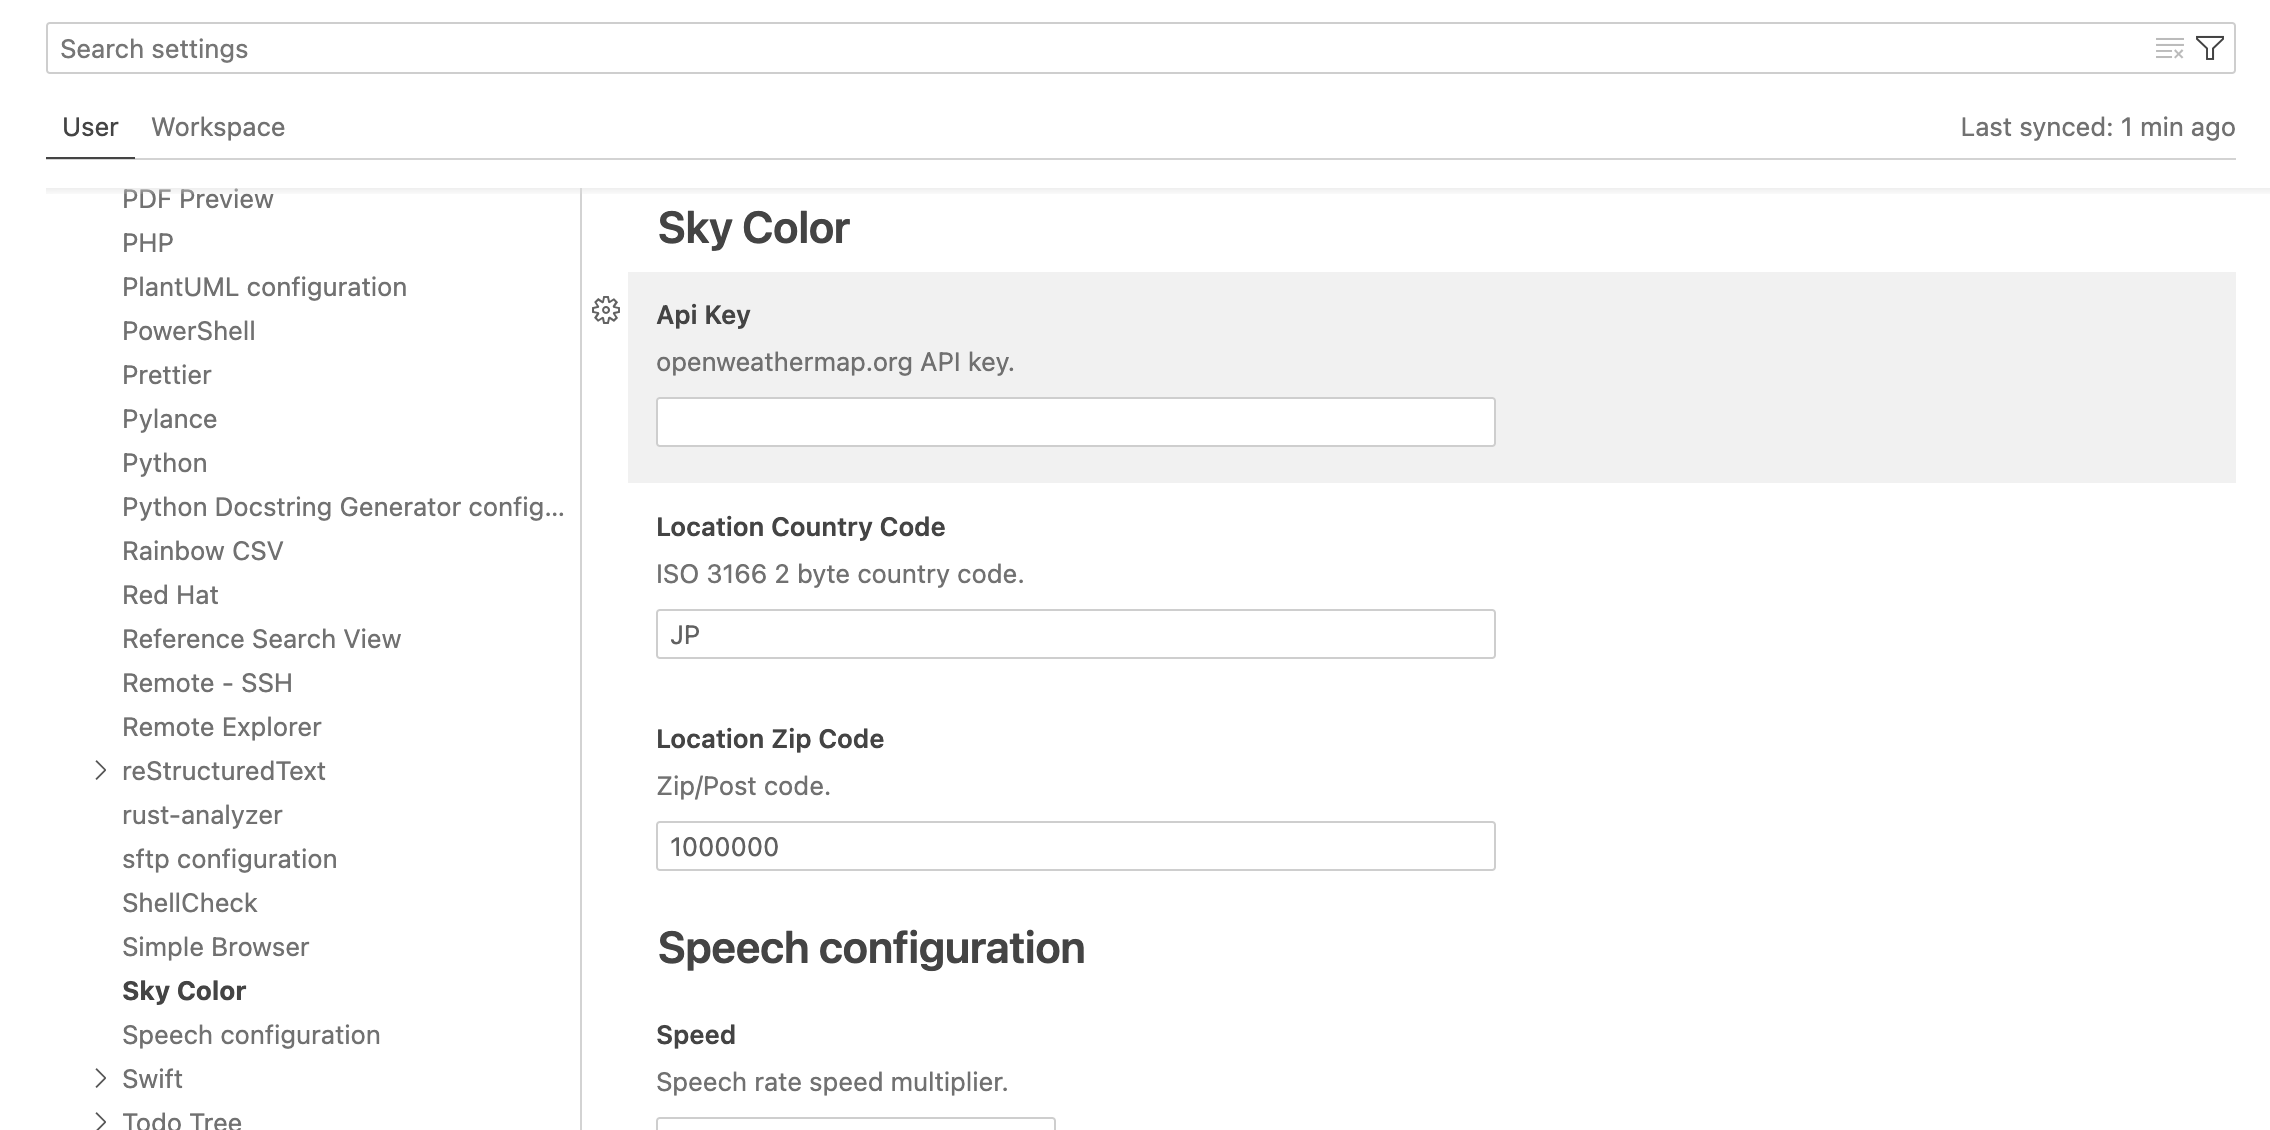The image size is (2270, 1130).
Task: Click Last synced status text
Action: 2097,127
